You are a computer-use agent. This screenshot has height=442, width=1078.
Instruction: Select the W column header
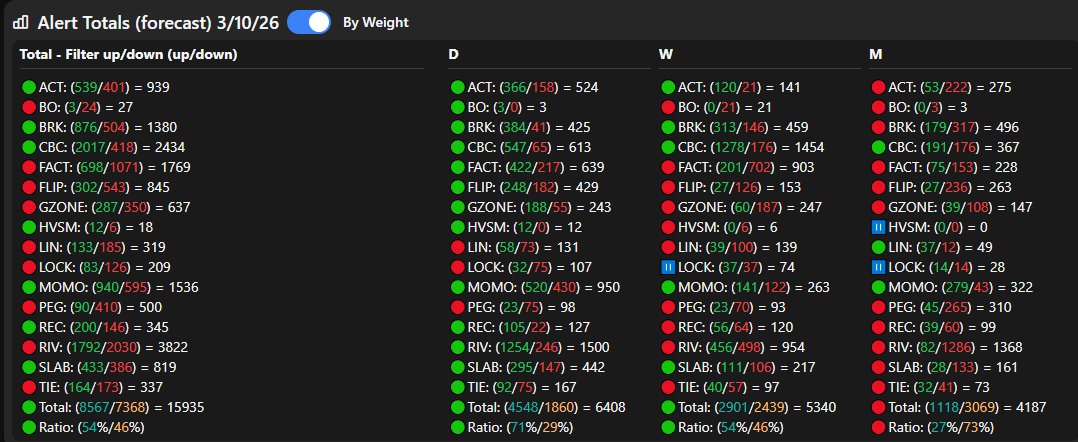(666, 54)
